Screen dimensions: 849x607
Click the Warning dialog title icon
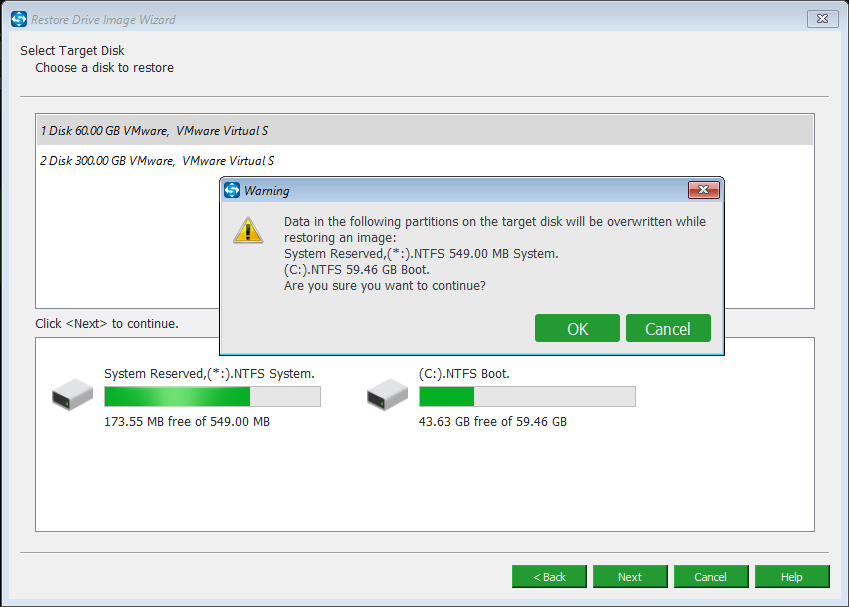[232, 190]
